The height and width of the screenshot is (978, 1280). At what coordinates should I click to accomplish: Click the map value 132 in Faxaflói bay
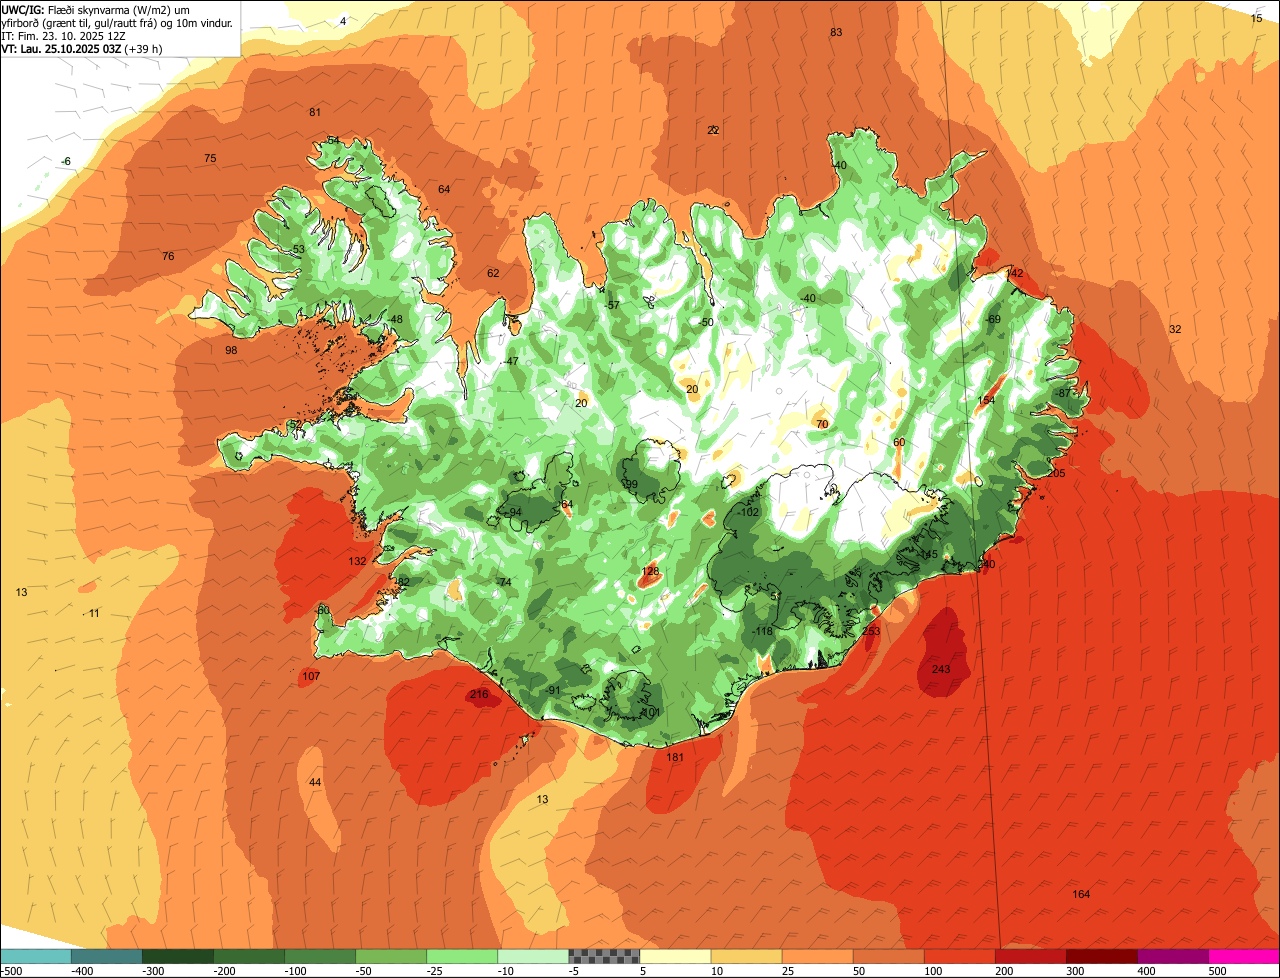tap(357, 561)
